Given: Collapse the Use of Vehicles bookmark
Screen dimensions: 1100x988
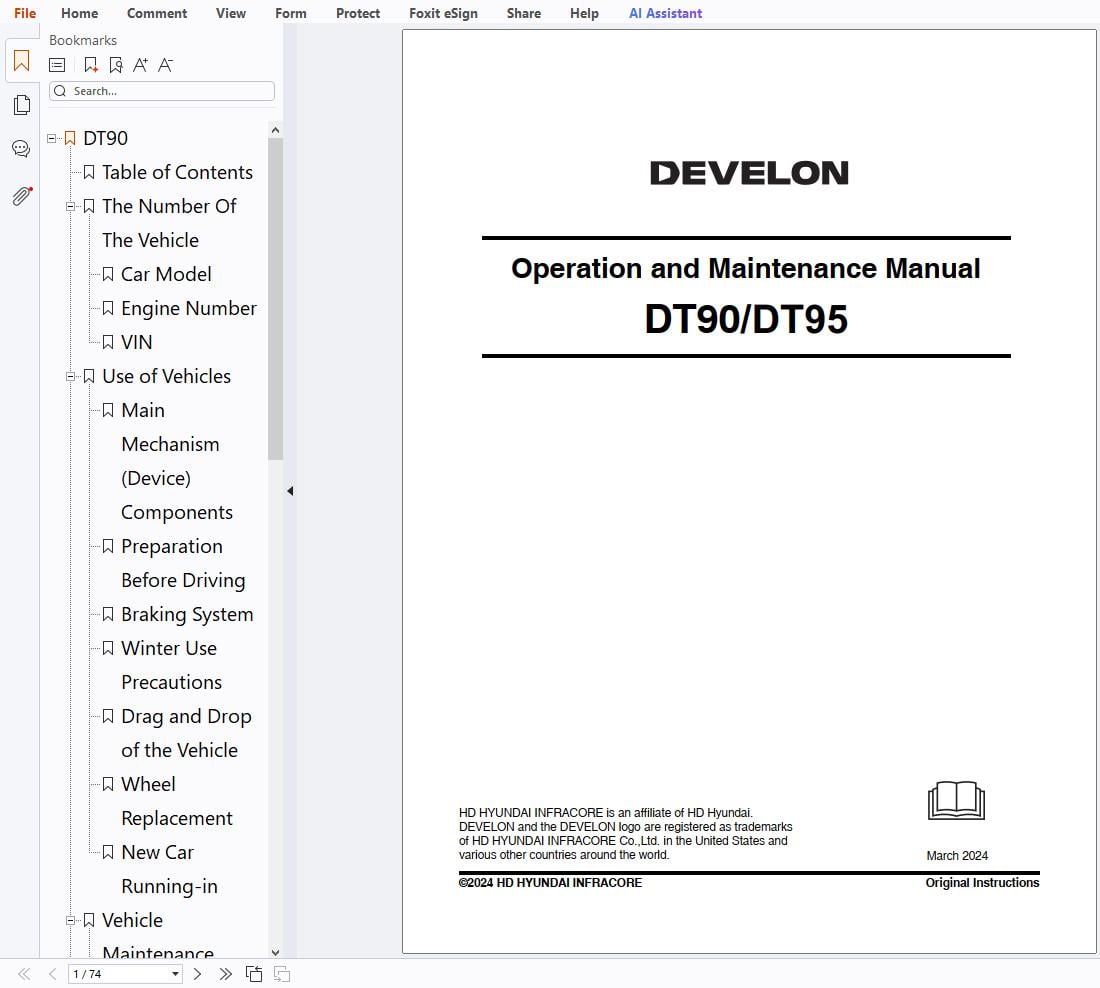Looking at the screenshot, I should 70,376.
